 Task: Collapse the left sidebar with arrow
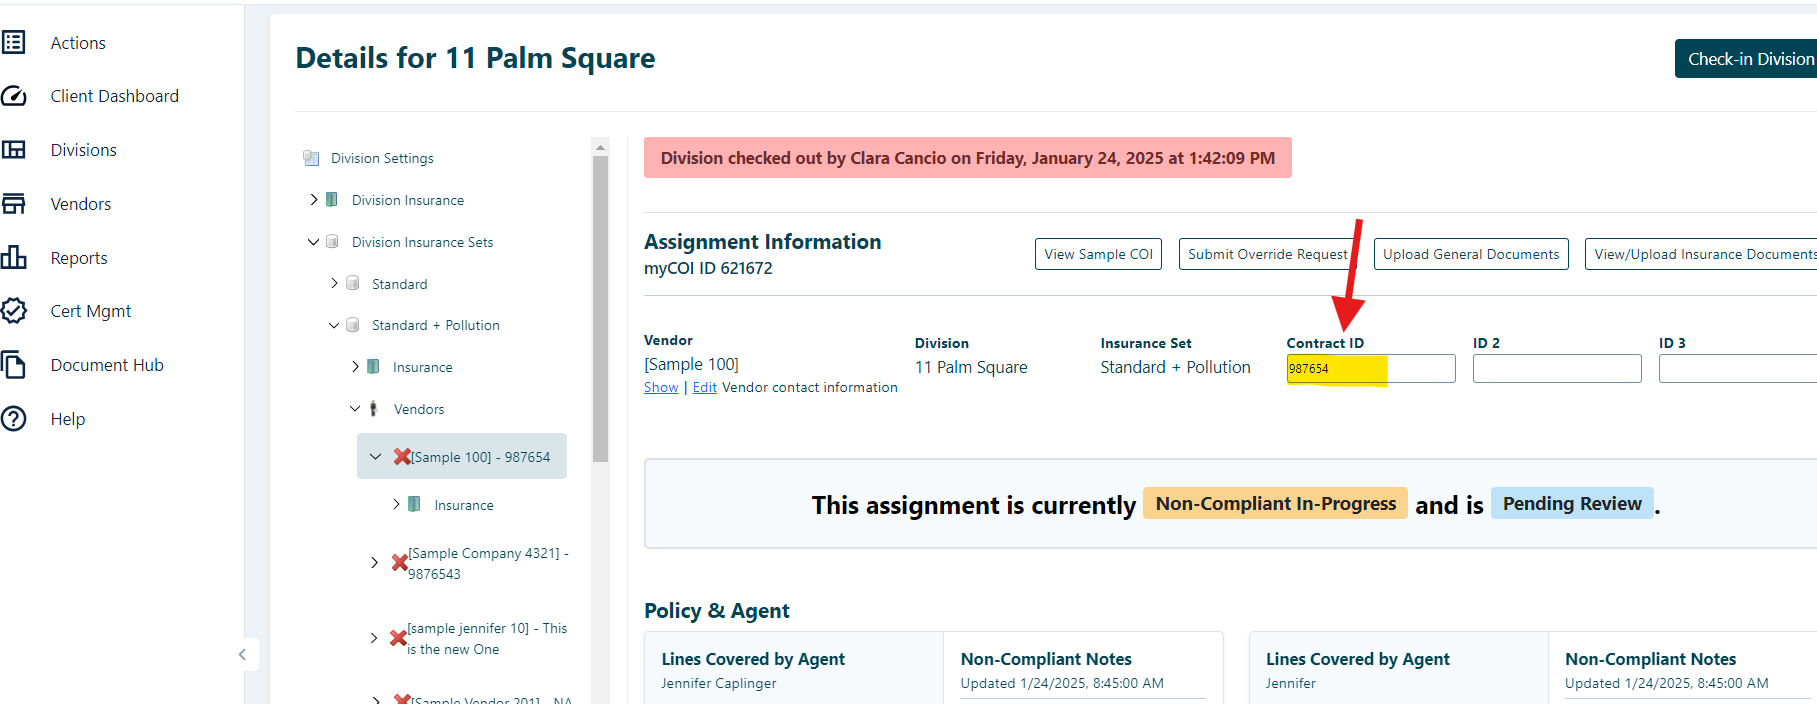tap(242, 655)
